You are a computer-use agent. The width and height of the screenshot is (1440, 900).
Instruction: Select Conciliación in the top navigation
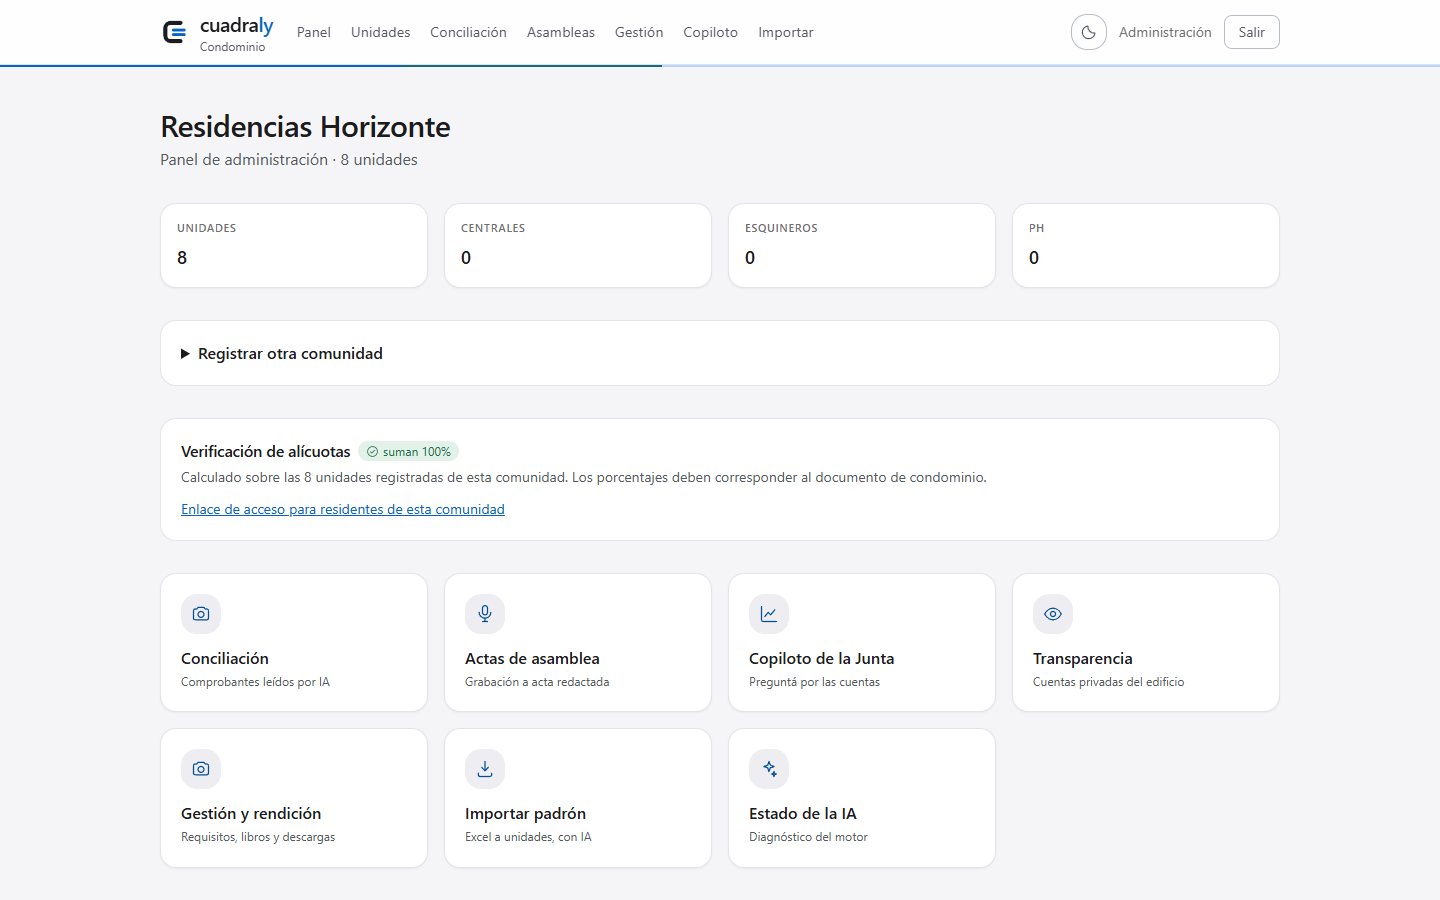tap(468, 33)
